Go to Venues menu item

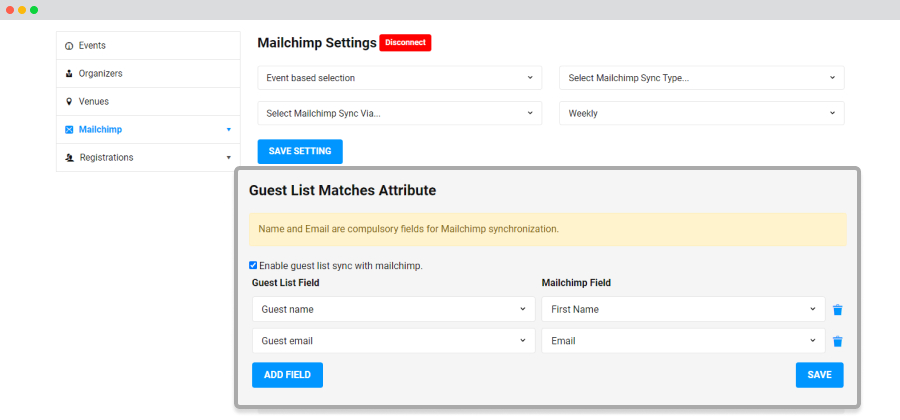point(148,102)
